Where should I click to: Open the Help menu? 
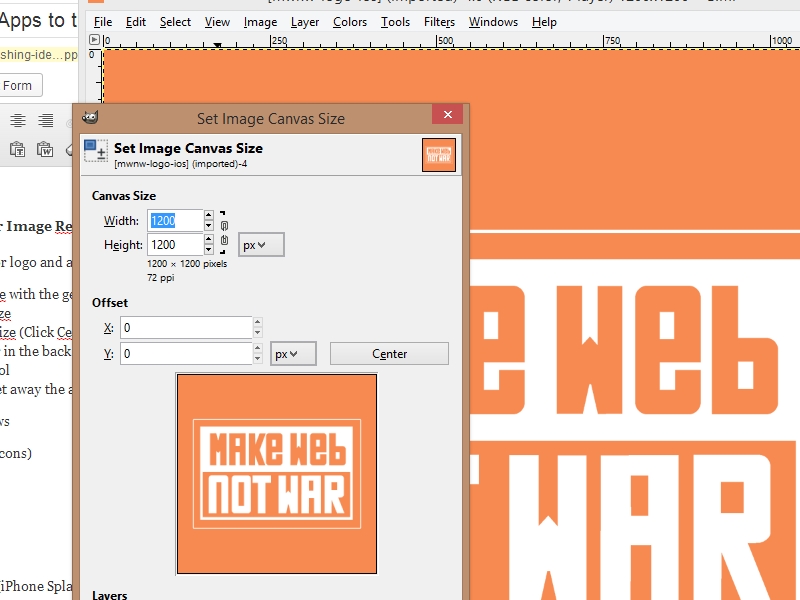[544, 22]
